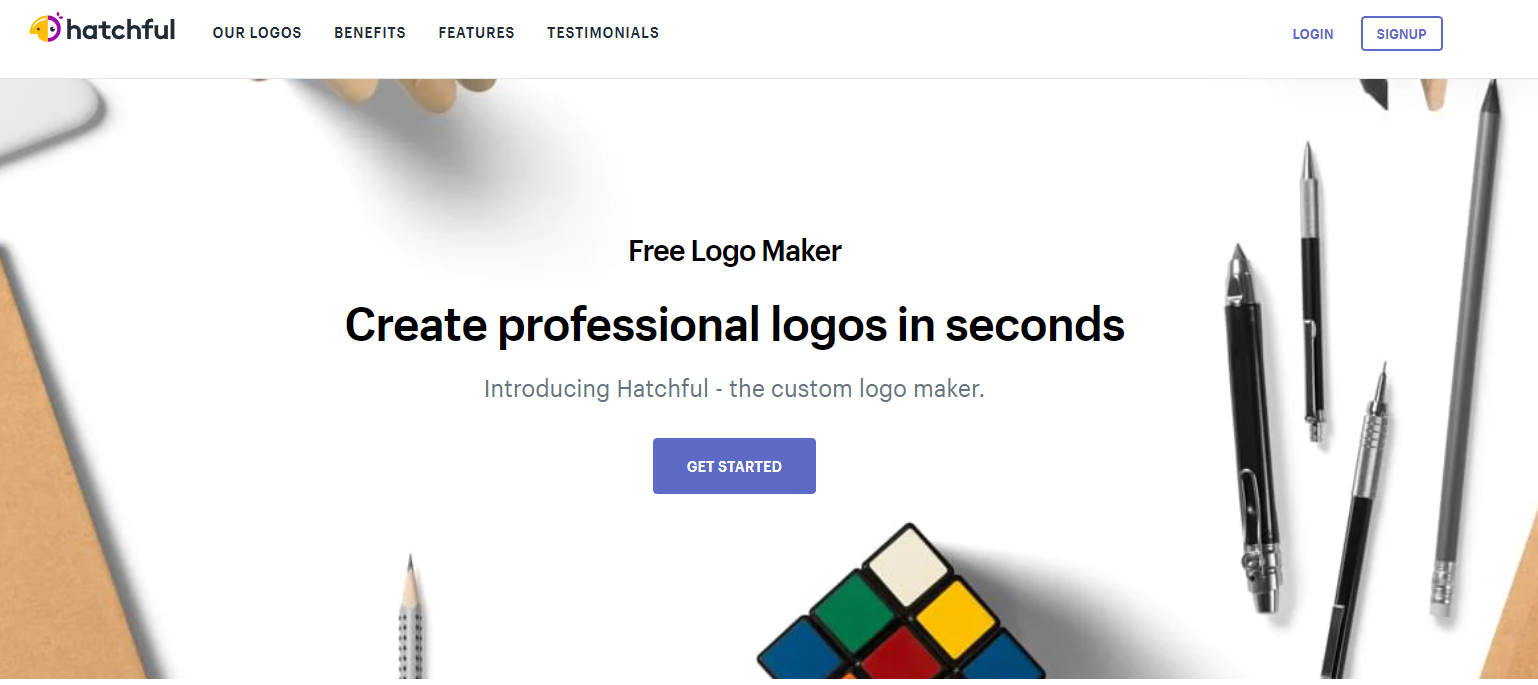Viewport: 1538px width, 685px height.
Task: Click the gray pencil with eraser at the right
Action: coord(1467,348)
